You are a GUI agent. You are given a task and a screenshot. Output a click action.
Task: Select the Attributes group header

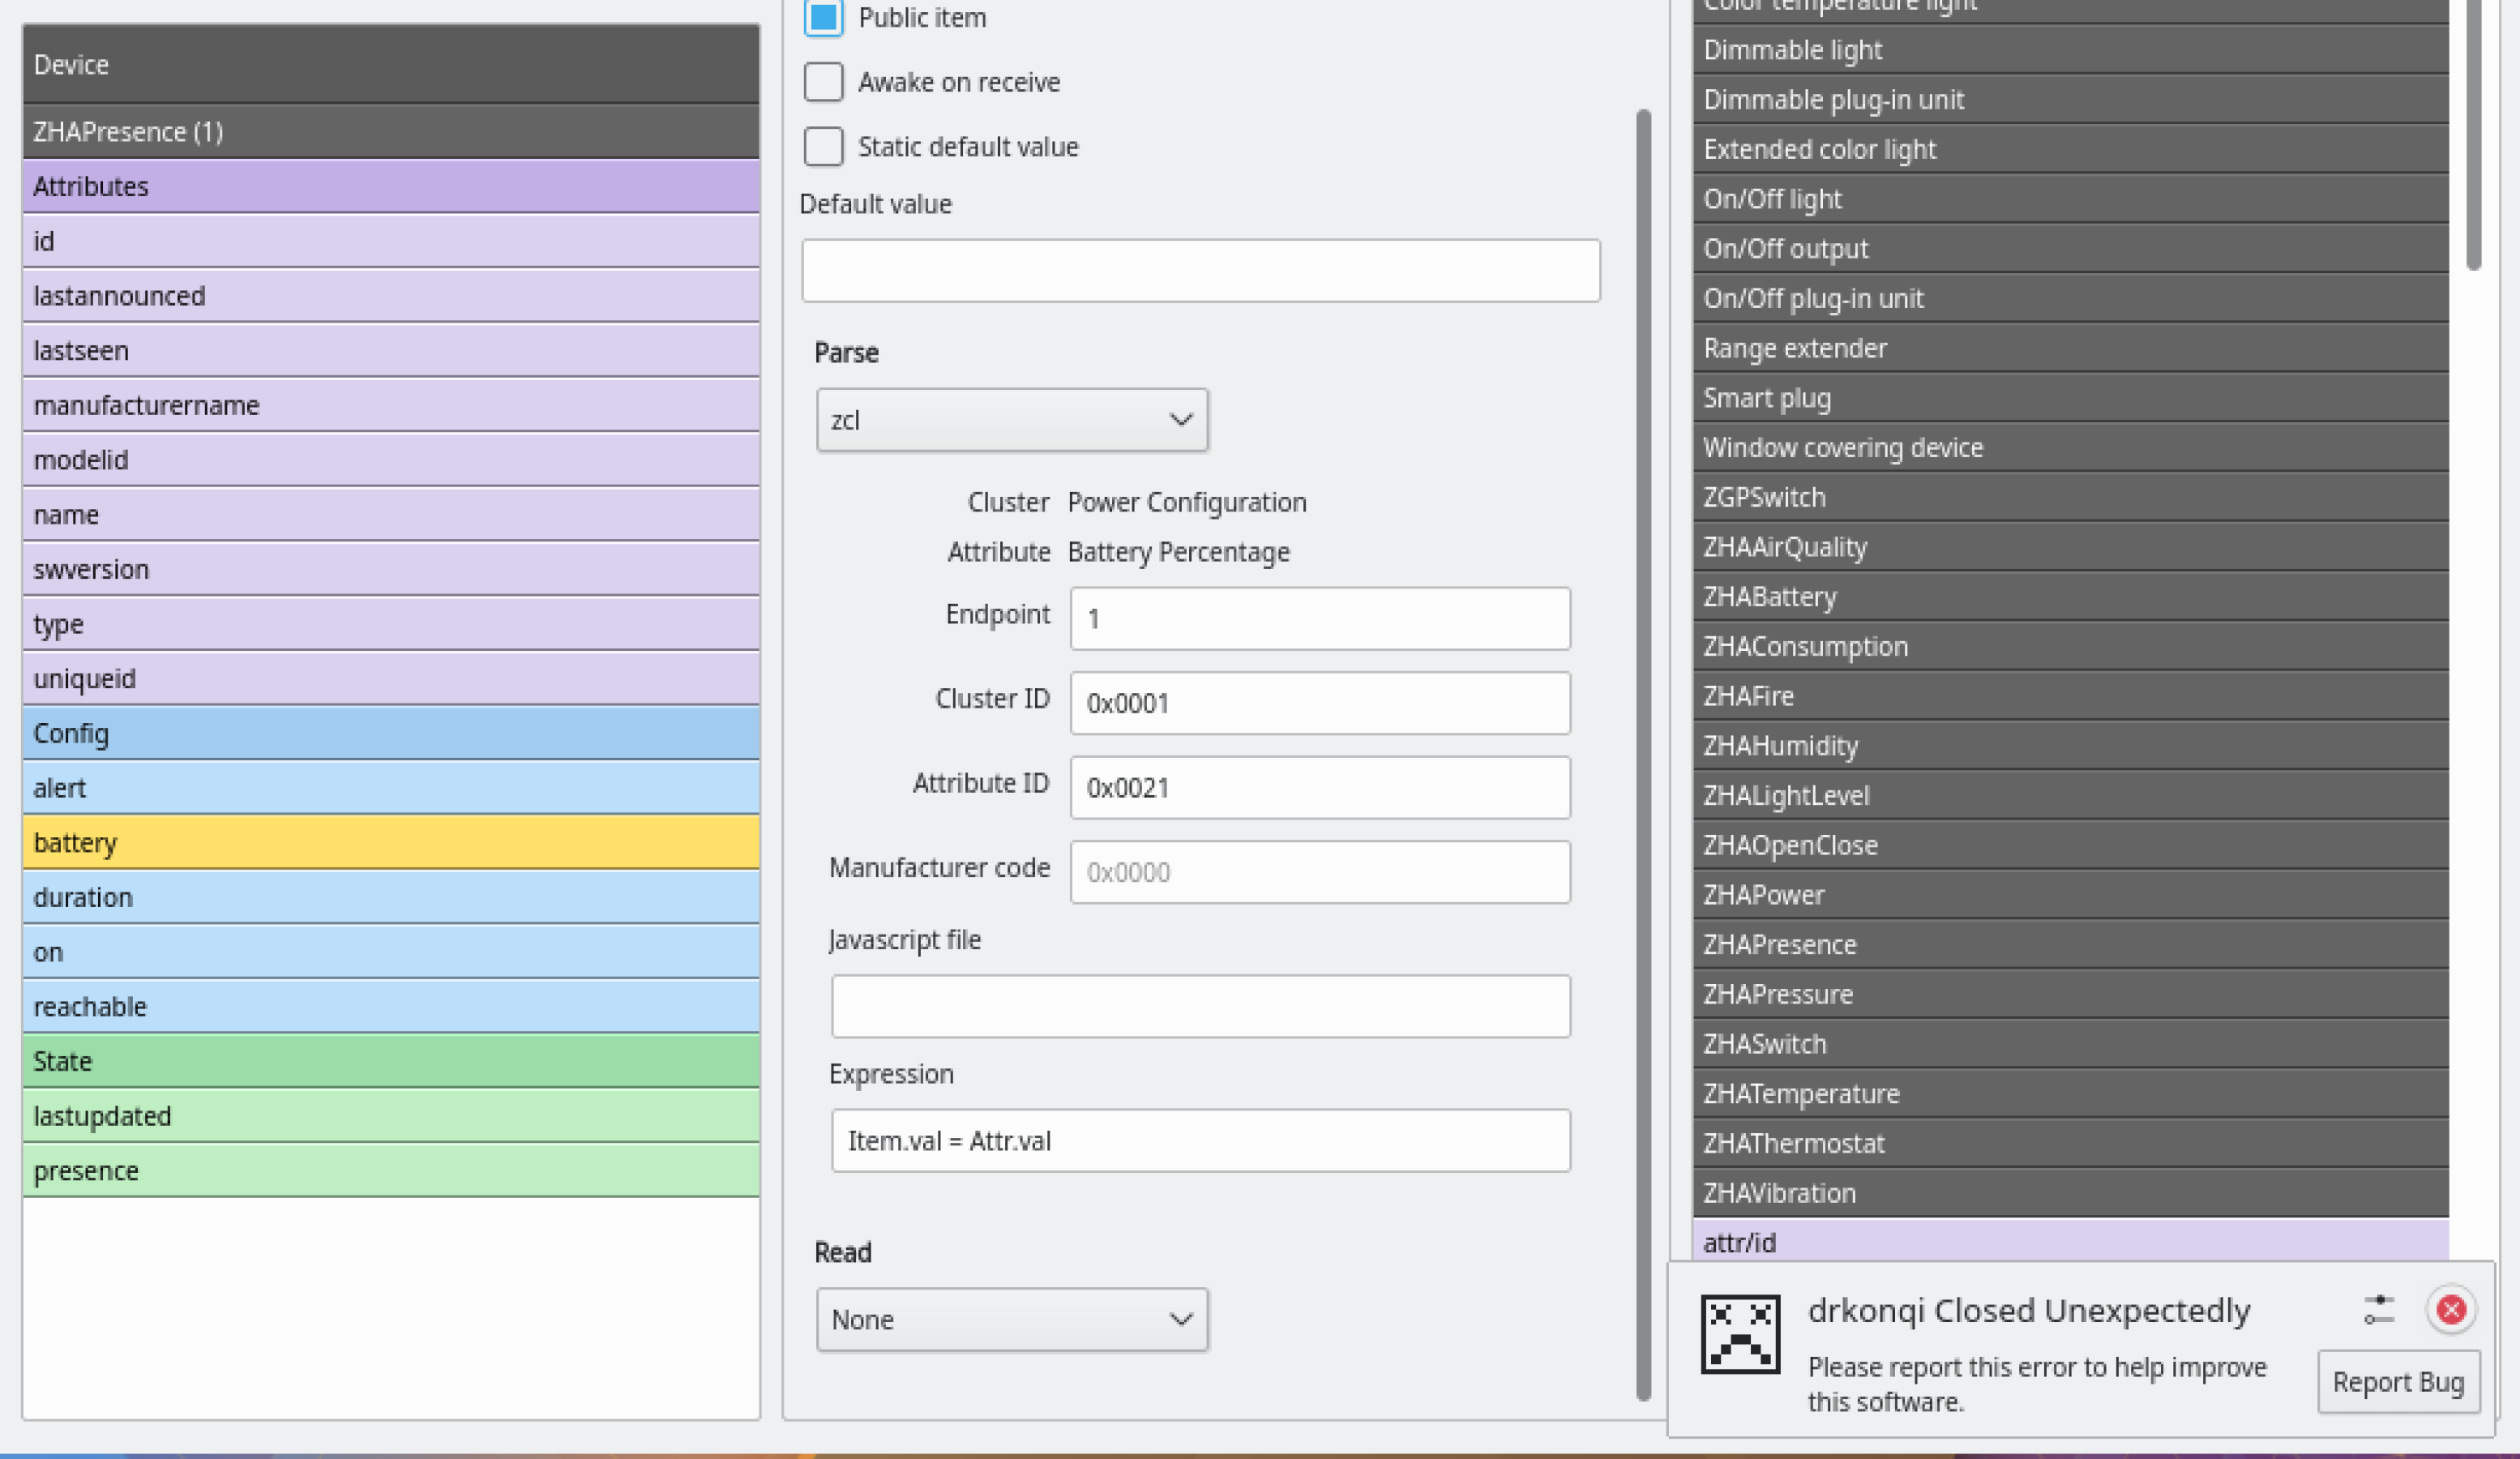[x=390, y=187]
